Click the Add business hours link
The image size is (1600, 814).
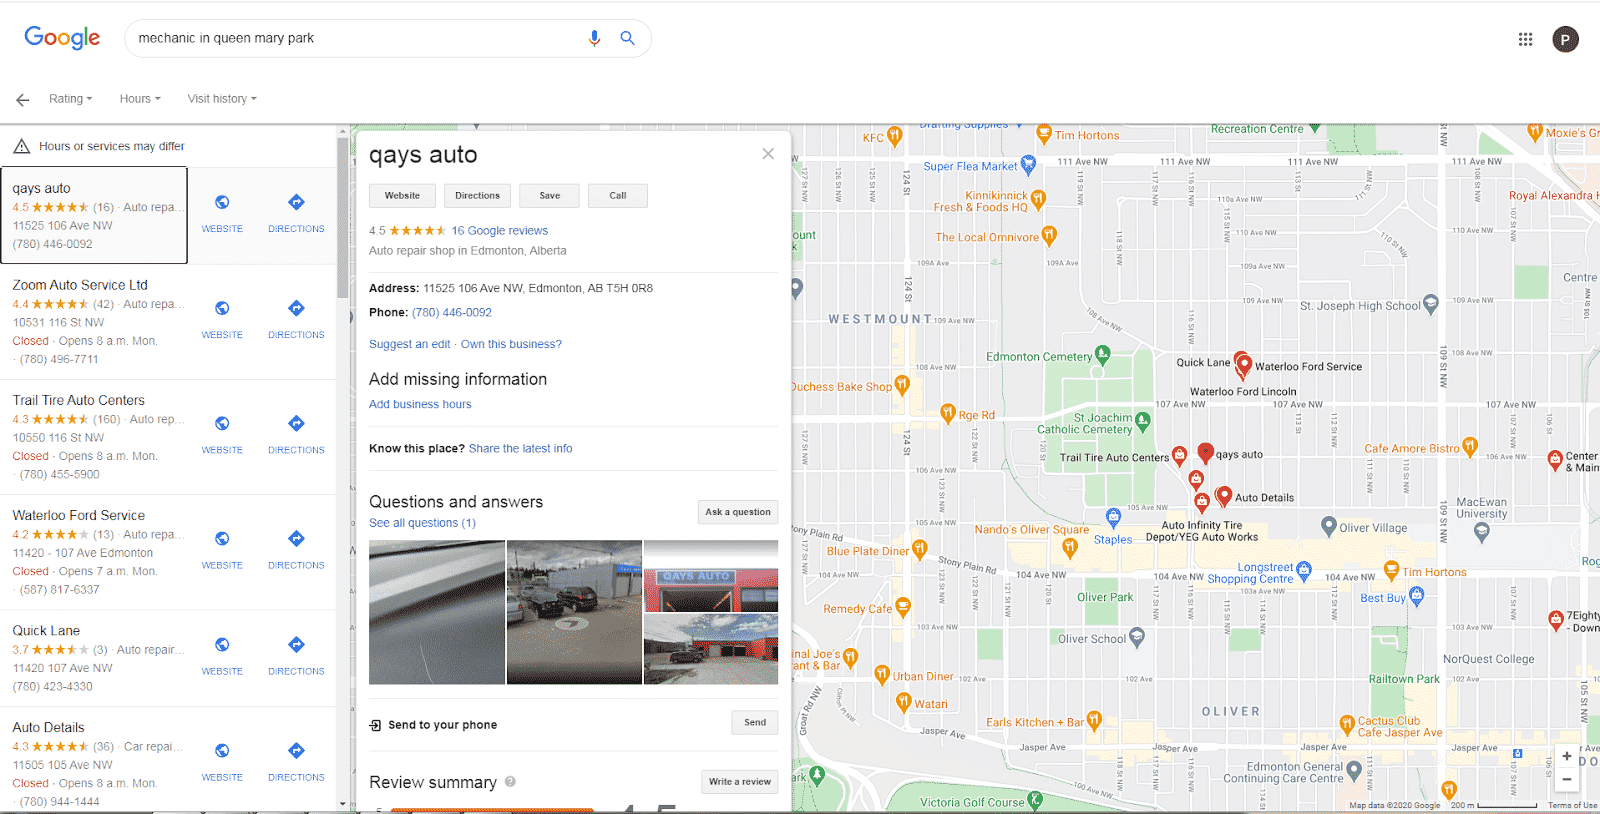pos(420,404)
